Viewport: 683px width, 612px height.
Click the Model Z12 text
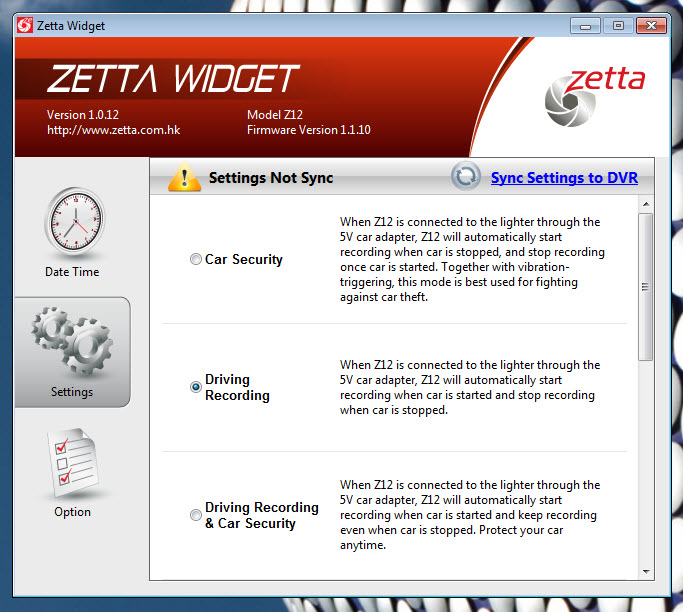click(275, 115)
